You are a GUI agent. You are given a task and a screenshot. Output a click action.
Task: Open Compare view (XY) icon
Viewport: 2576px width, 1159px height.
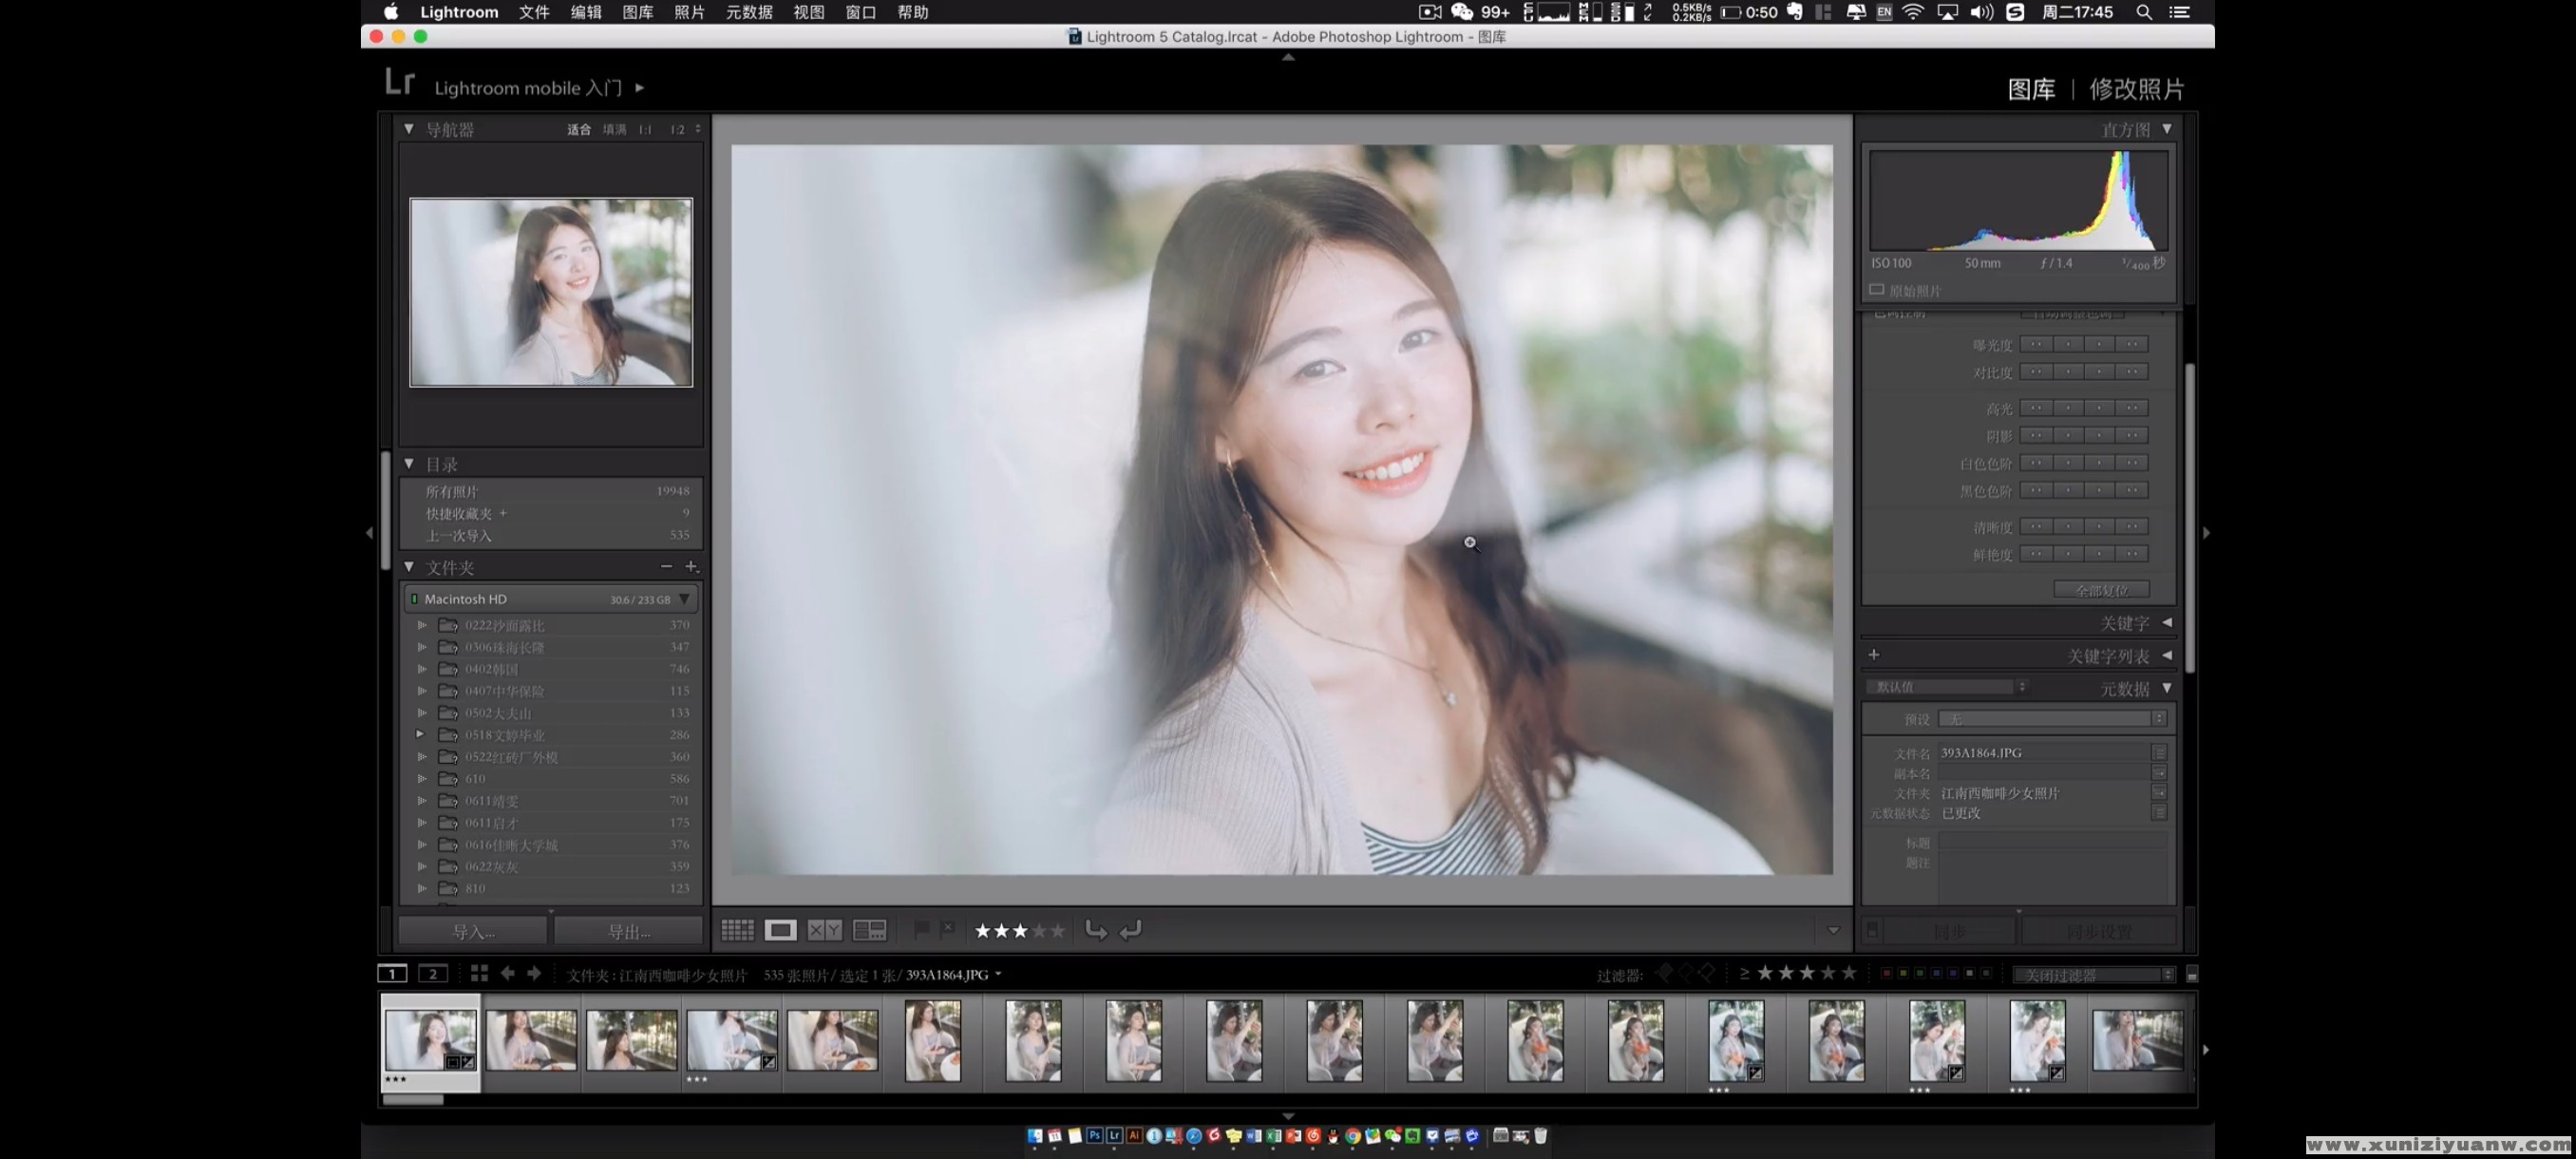[824, 931]
